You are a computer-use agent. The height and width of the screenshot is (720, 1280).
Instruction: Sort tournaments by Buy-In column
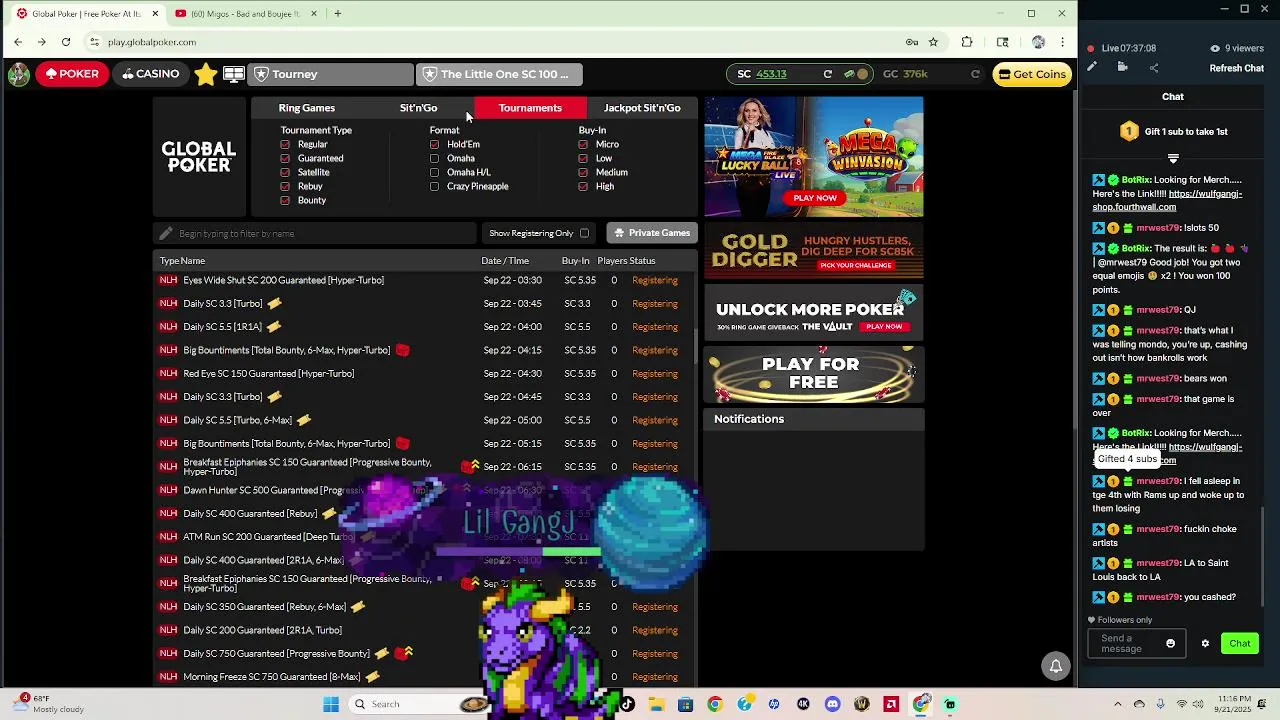click(575, 261)
